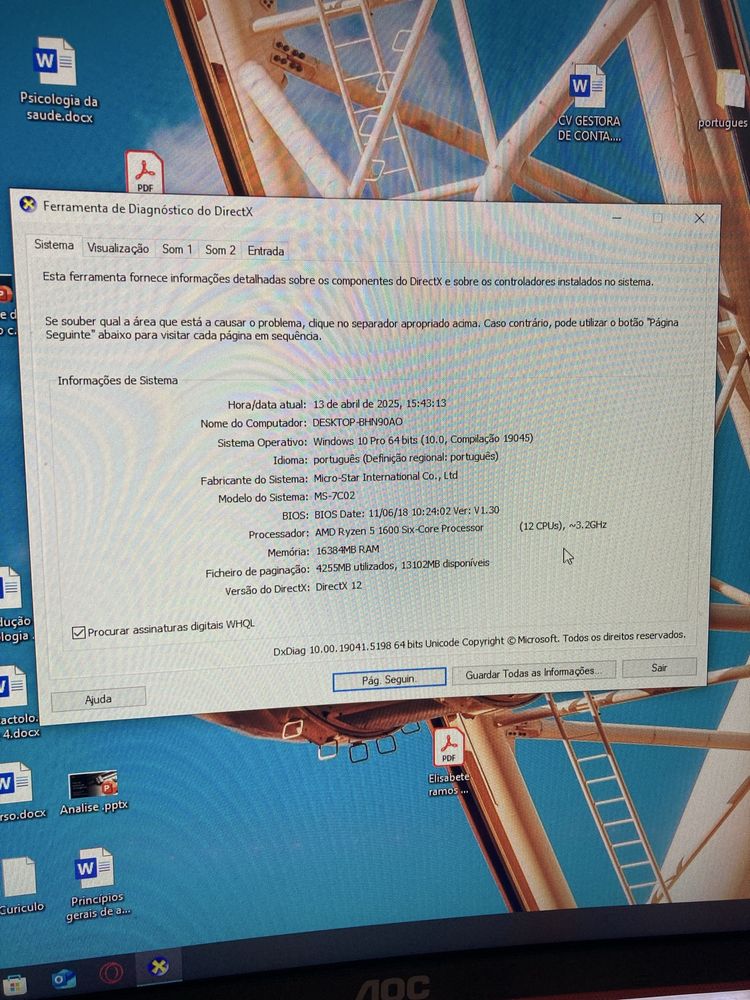Click the MS-7C02 system model value

click(335, 496)
